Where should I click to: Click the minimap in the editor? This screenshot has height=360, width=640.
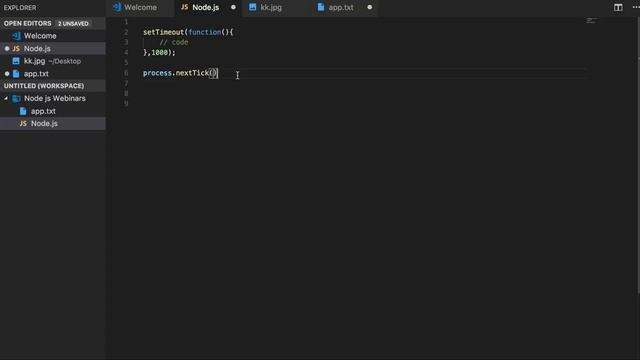click(591, 20)
